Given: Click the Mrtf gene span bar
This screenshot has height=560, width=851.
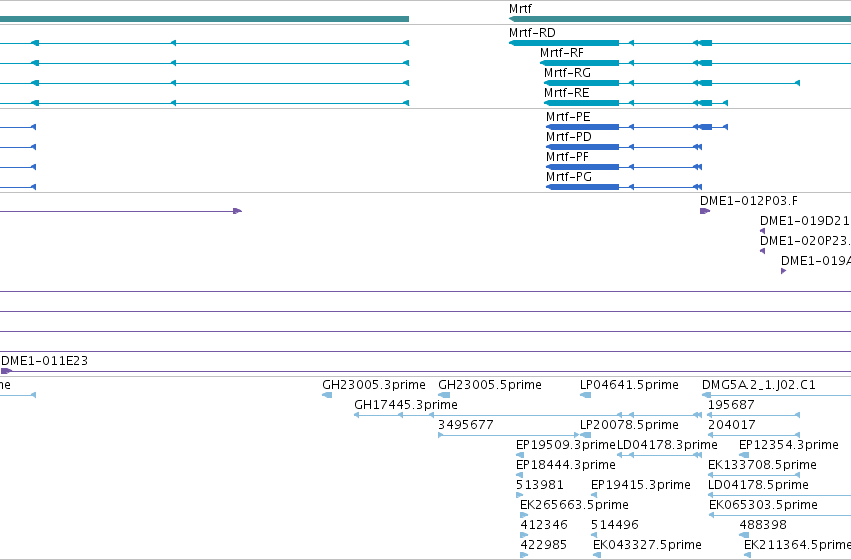Looking at the screenshot, I should pyautogui.click(x=680, y=19).
